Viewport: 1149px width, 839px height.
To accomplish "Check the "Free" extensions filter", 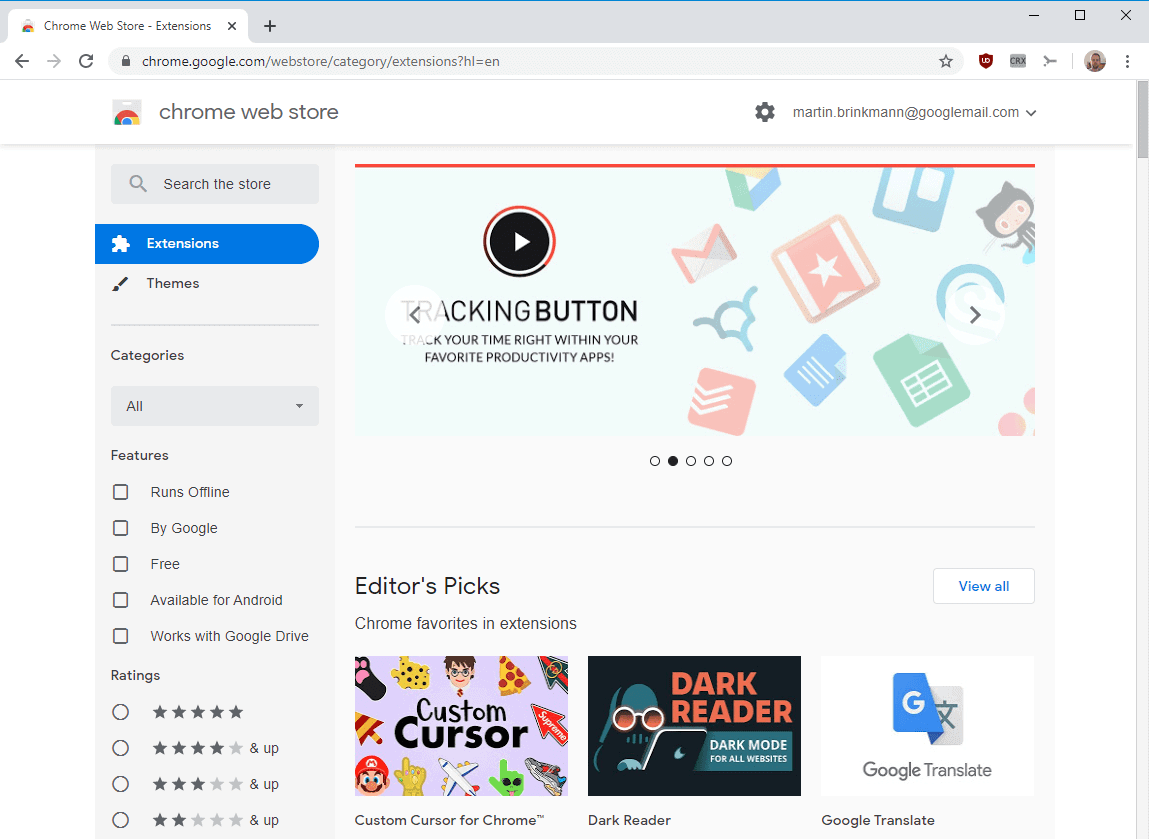I will 120,564.
